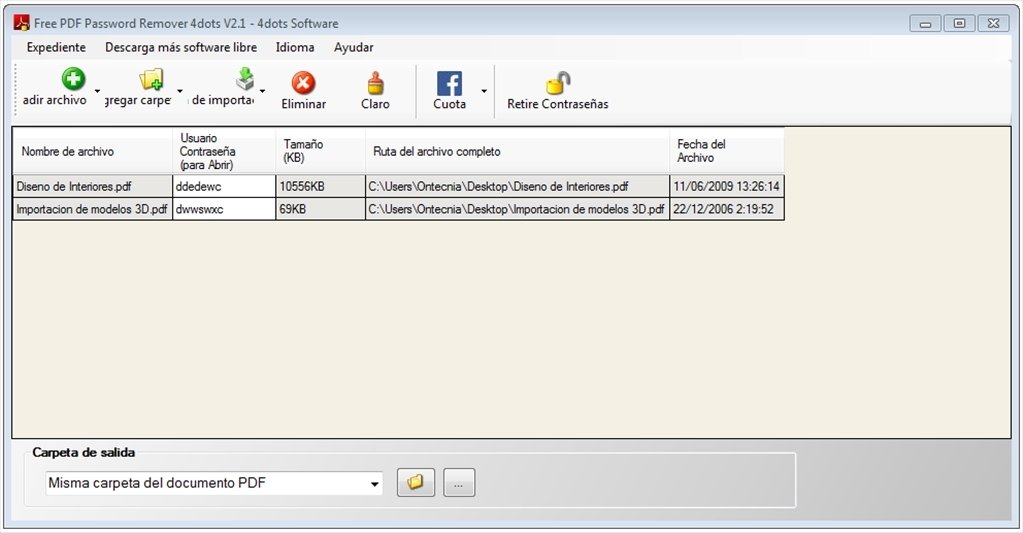Click date cell 22/12/2006 2:19:52
The image size is (1023, 533).
click(x=727, y=209)
